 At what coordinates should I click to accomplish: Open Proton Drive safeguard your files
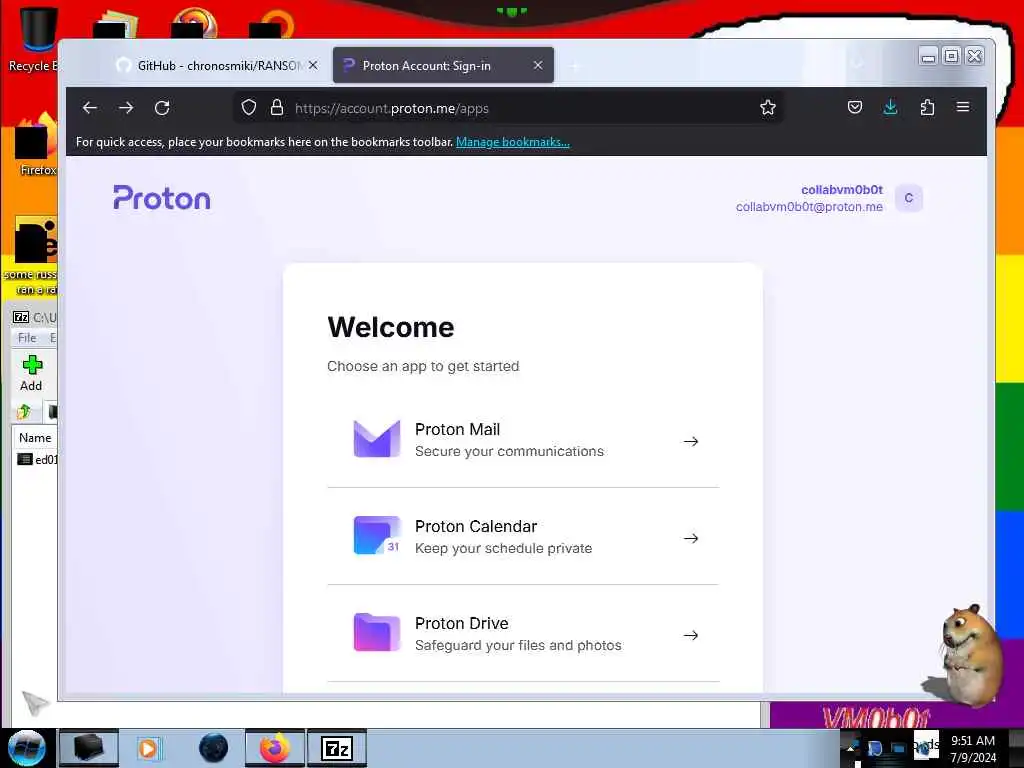[523, 633]
